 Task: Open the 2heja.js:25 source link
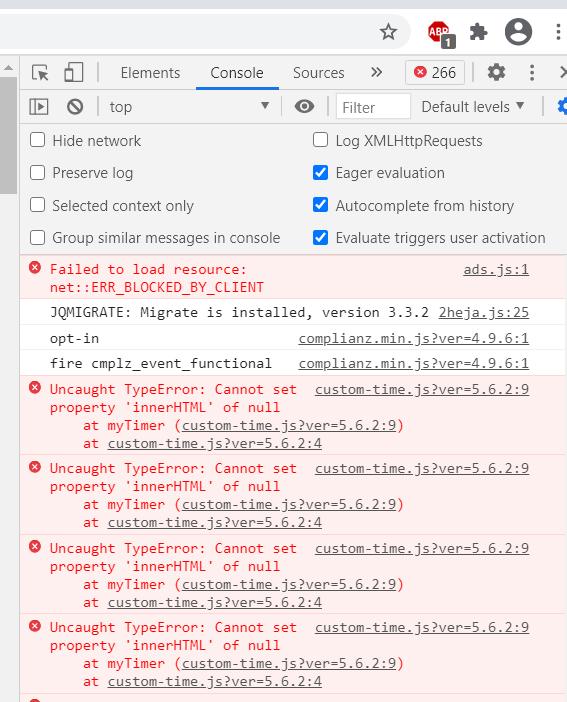484,312
